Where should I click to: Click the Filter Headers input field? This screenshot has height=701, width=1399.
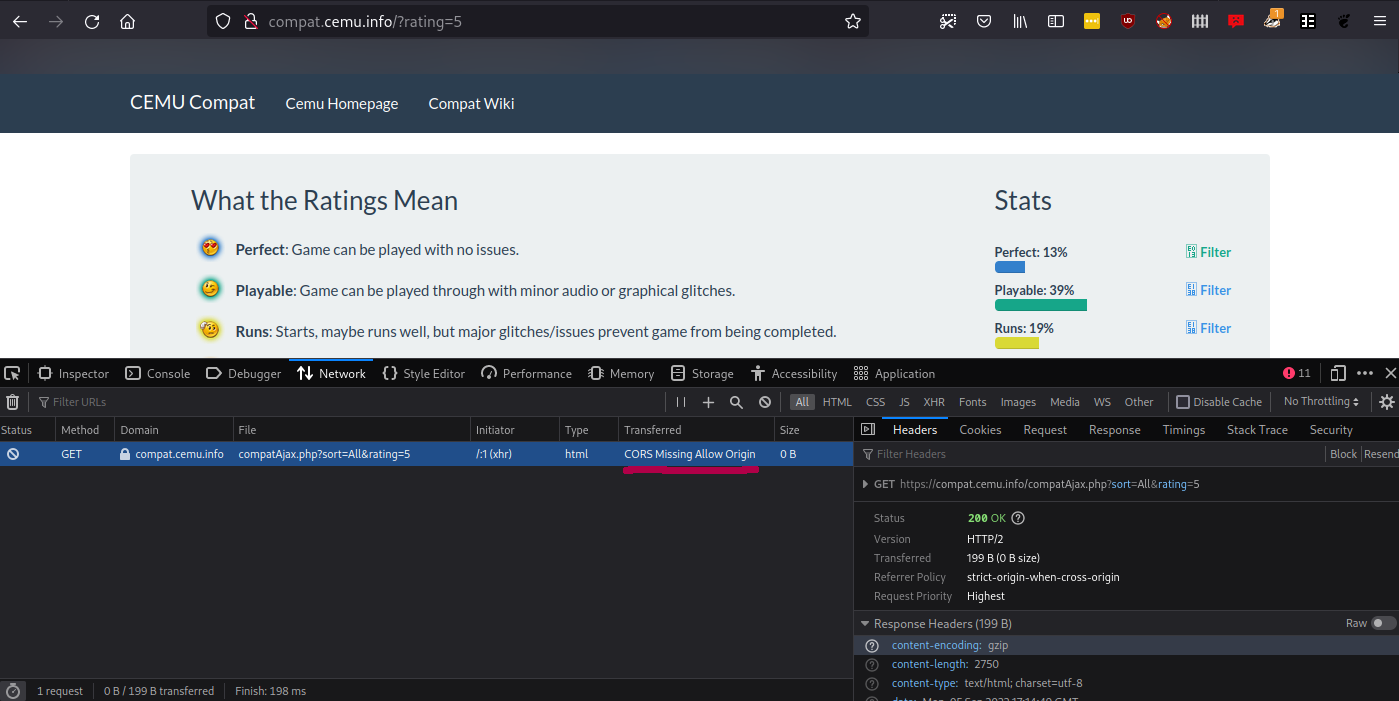pos(1090,454)
